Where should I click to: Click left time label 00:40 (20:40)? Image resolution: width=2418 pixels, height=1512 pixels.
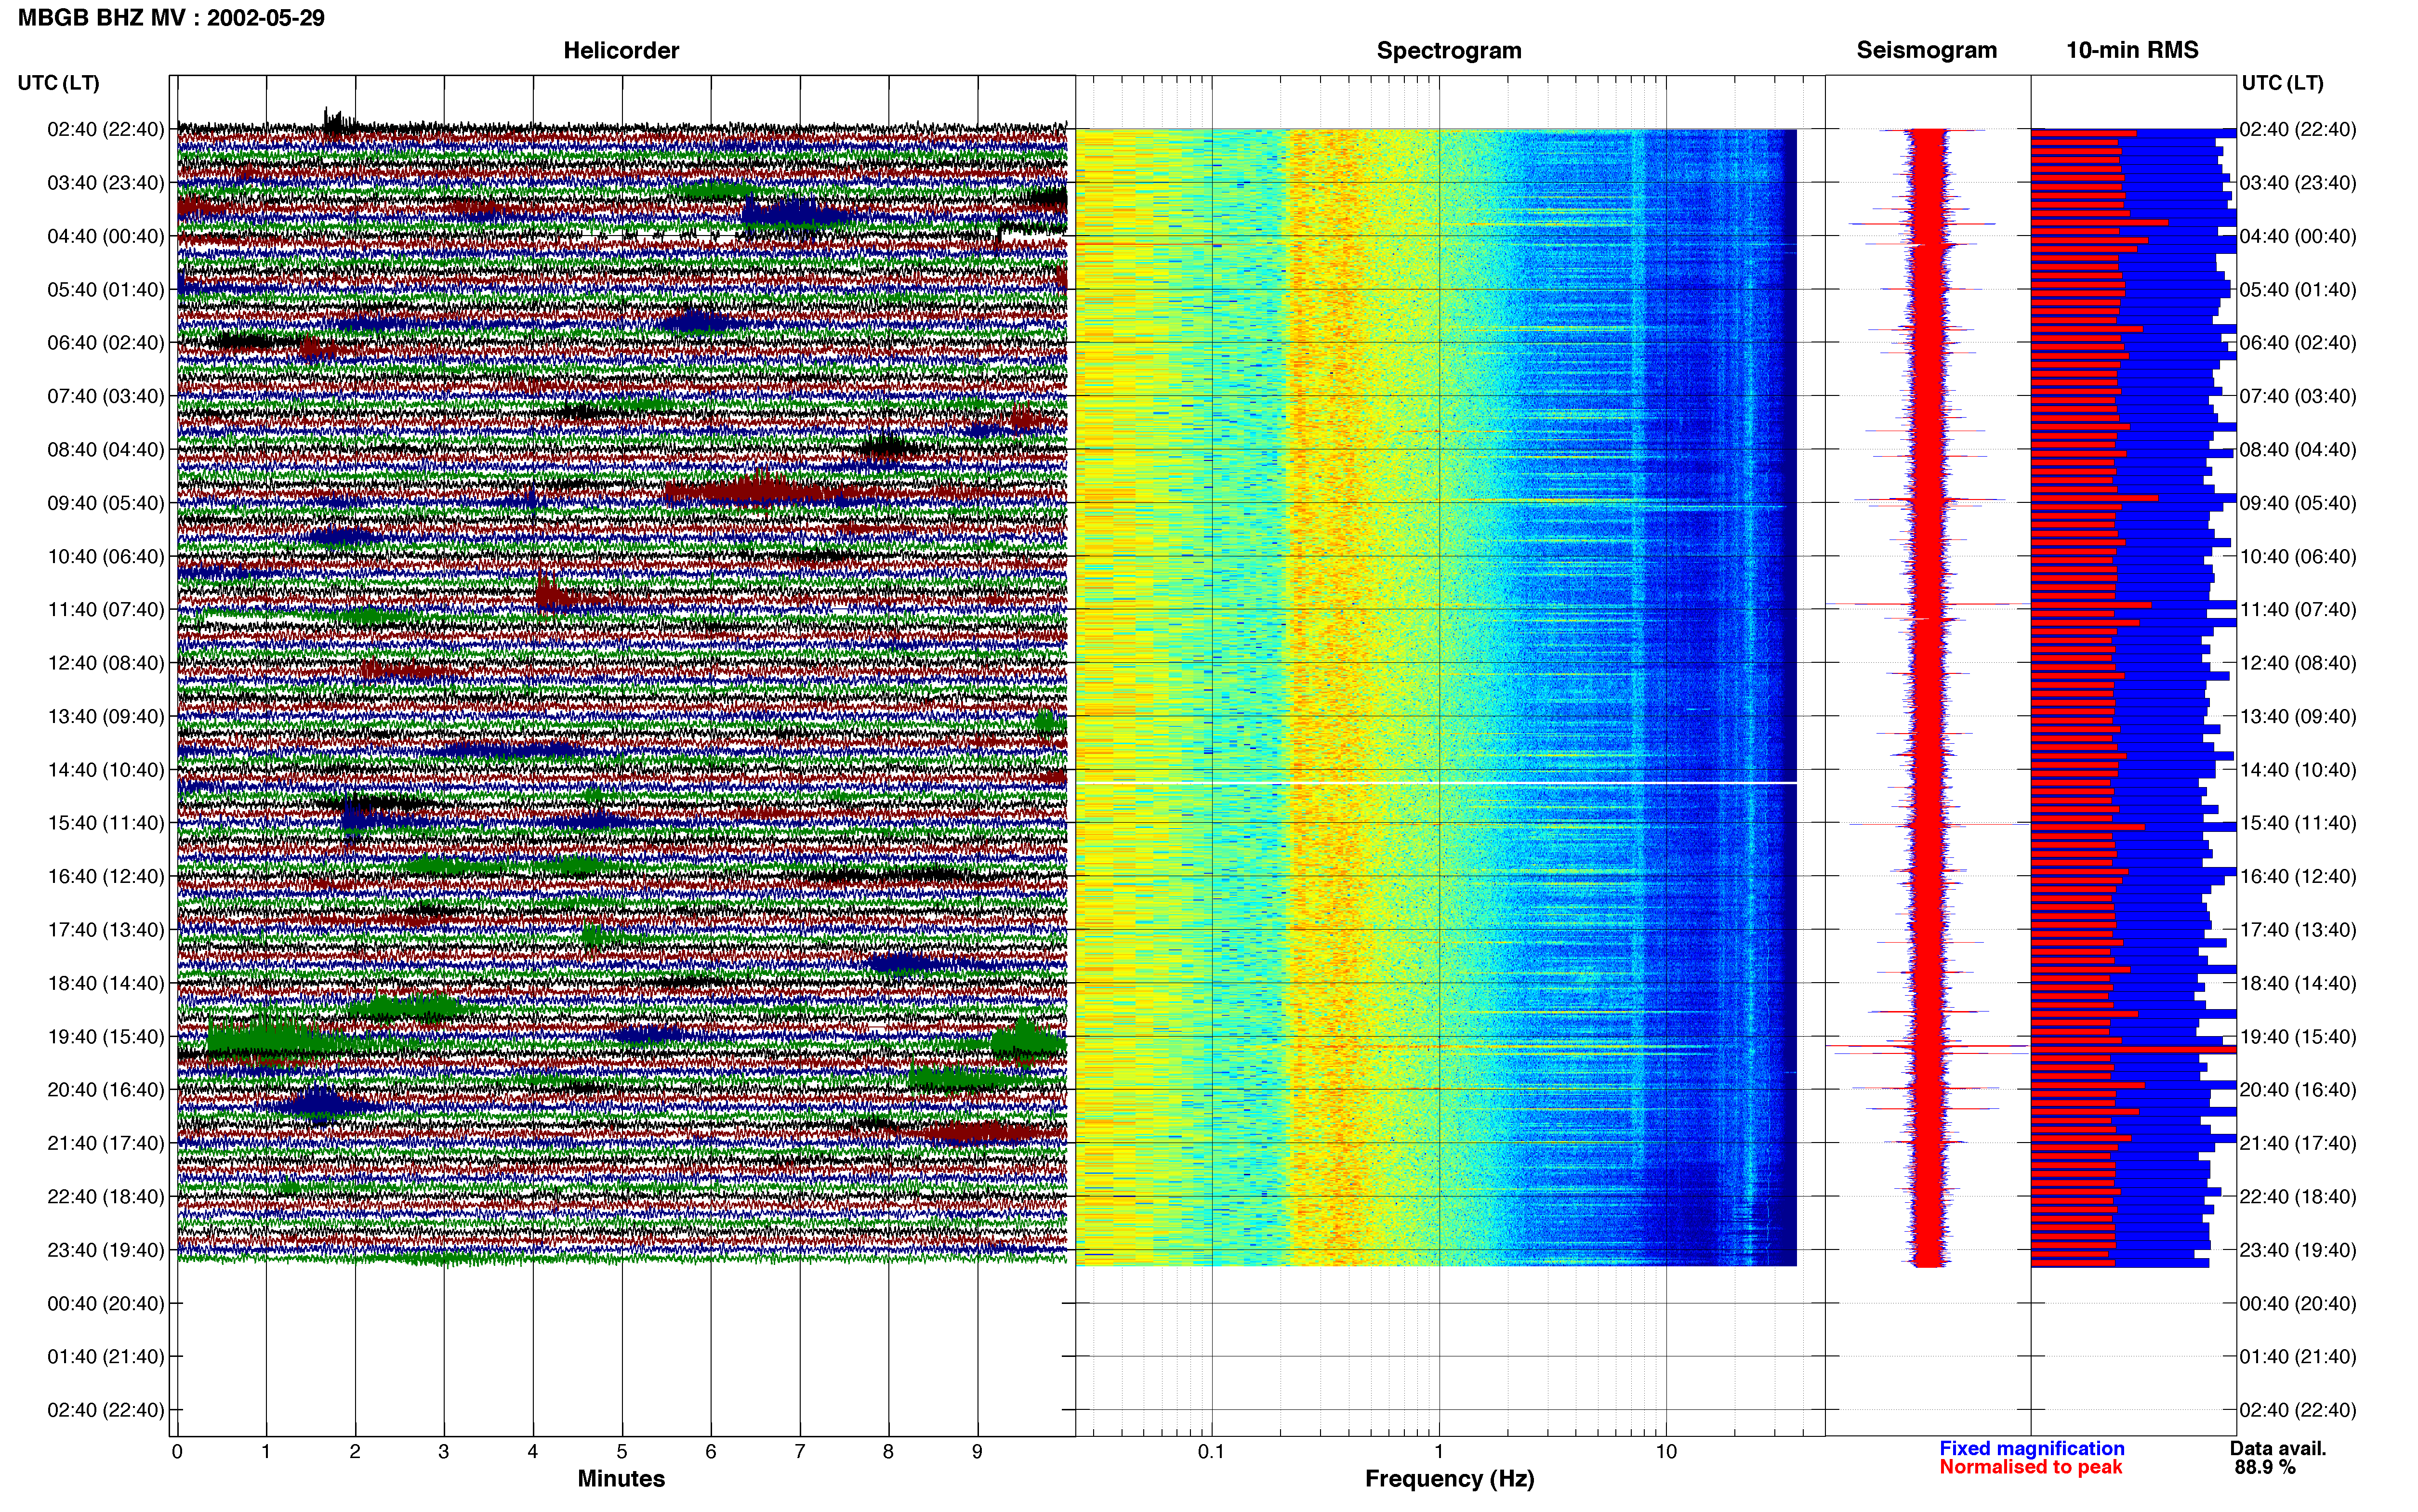(106, 1303)
